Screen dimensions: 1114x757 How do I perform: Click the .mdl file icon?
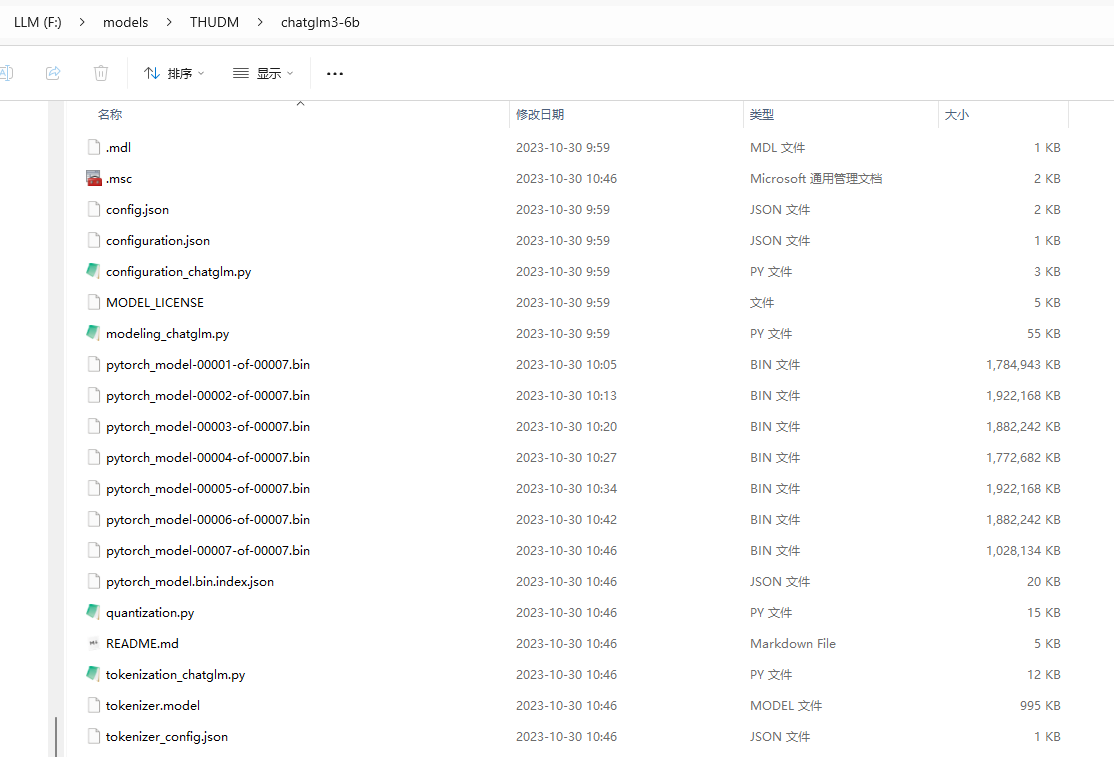[94, 147]
